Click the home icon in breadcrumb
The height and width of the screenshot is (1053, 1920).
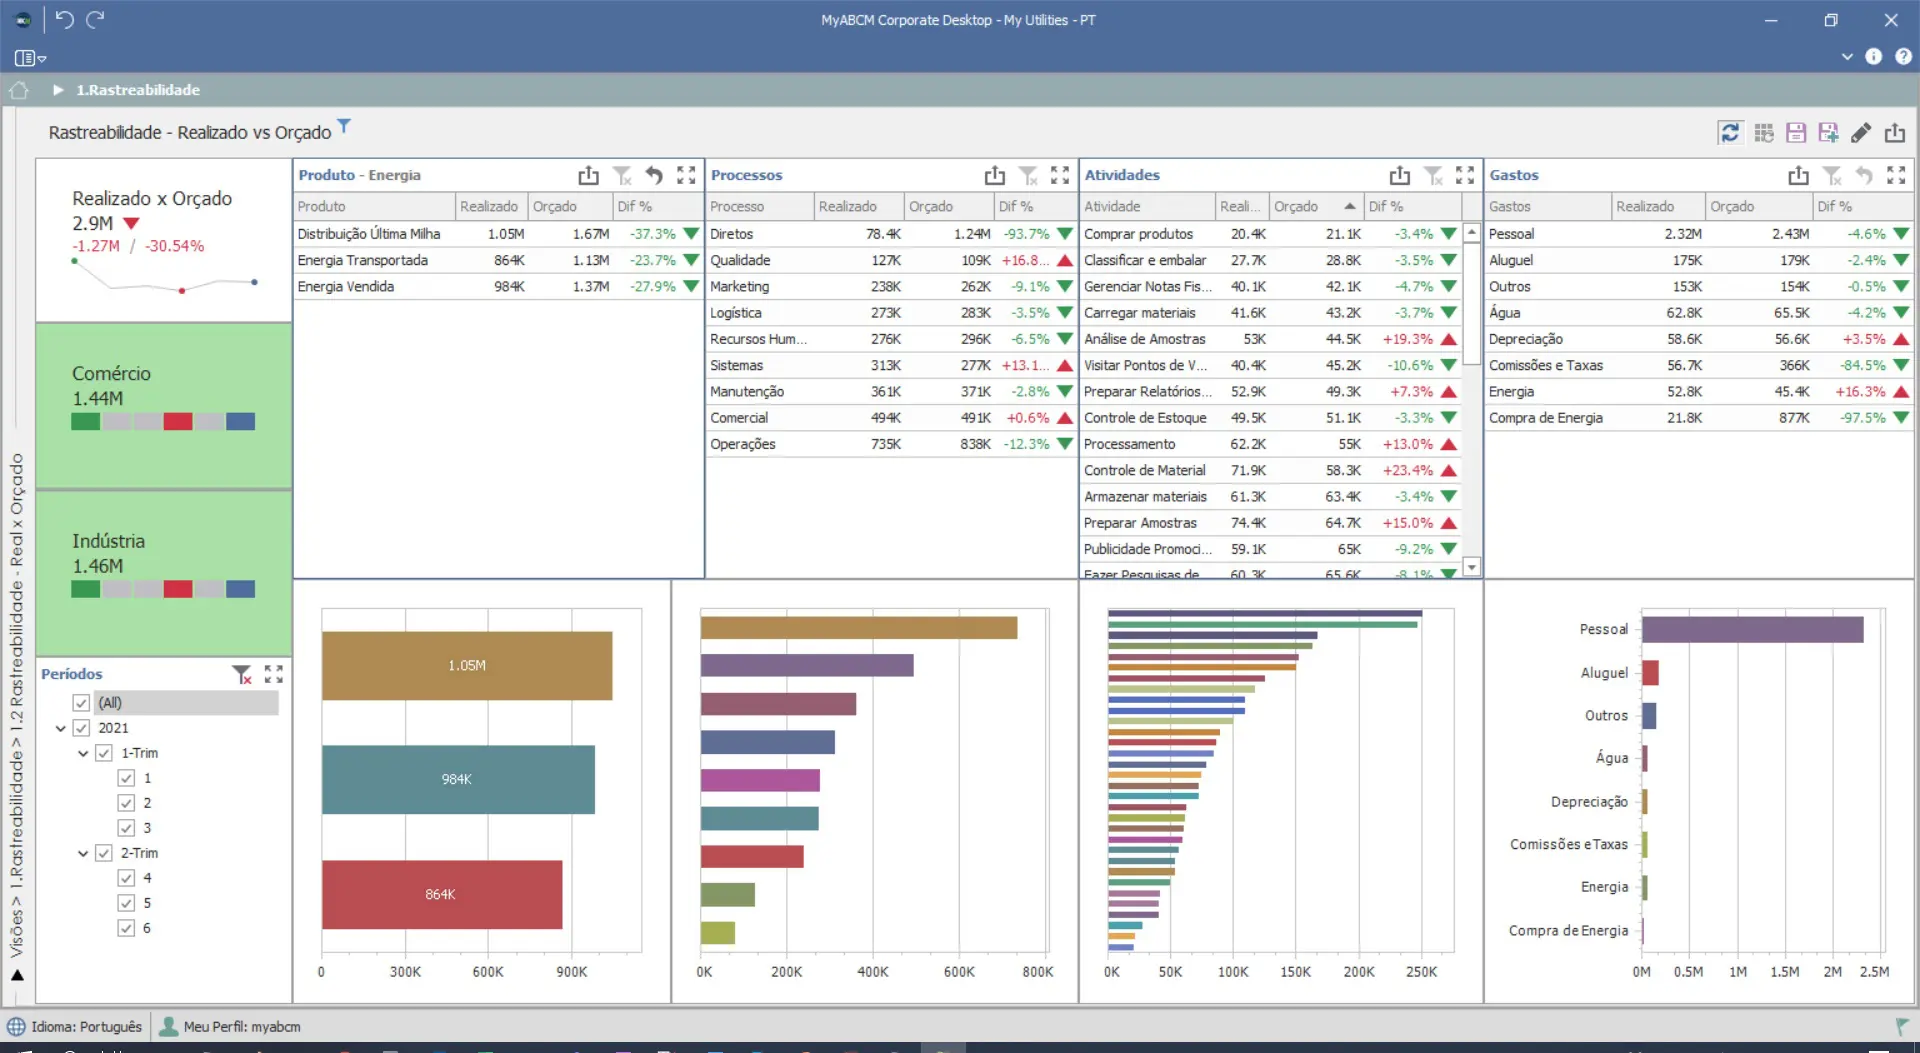(x=19, y=90)
